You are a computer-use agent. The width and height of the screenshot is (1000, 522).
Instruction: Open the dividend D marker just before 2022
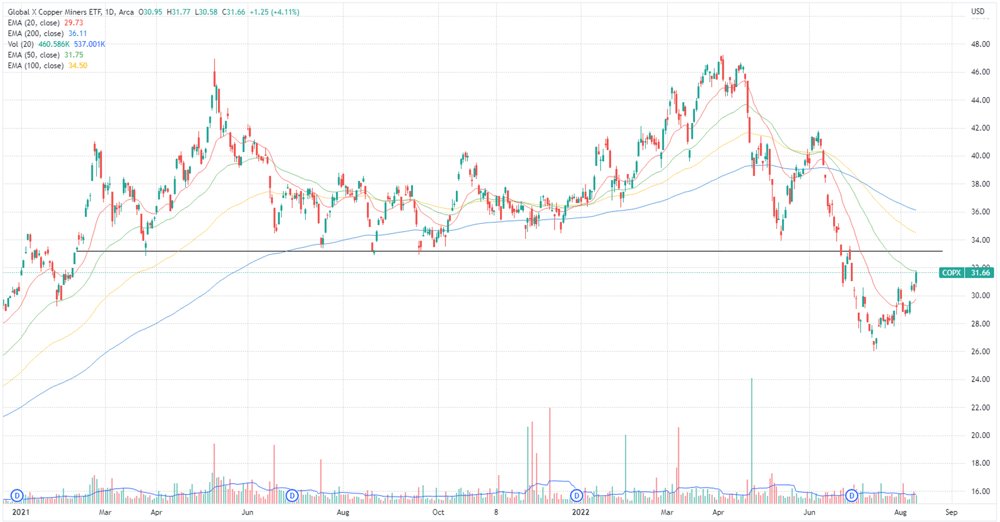click(x=577, y=495)
